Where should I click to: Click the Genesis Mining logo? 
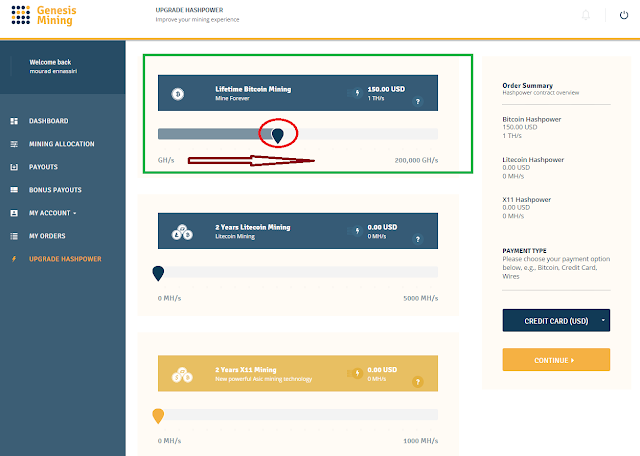44,15
